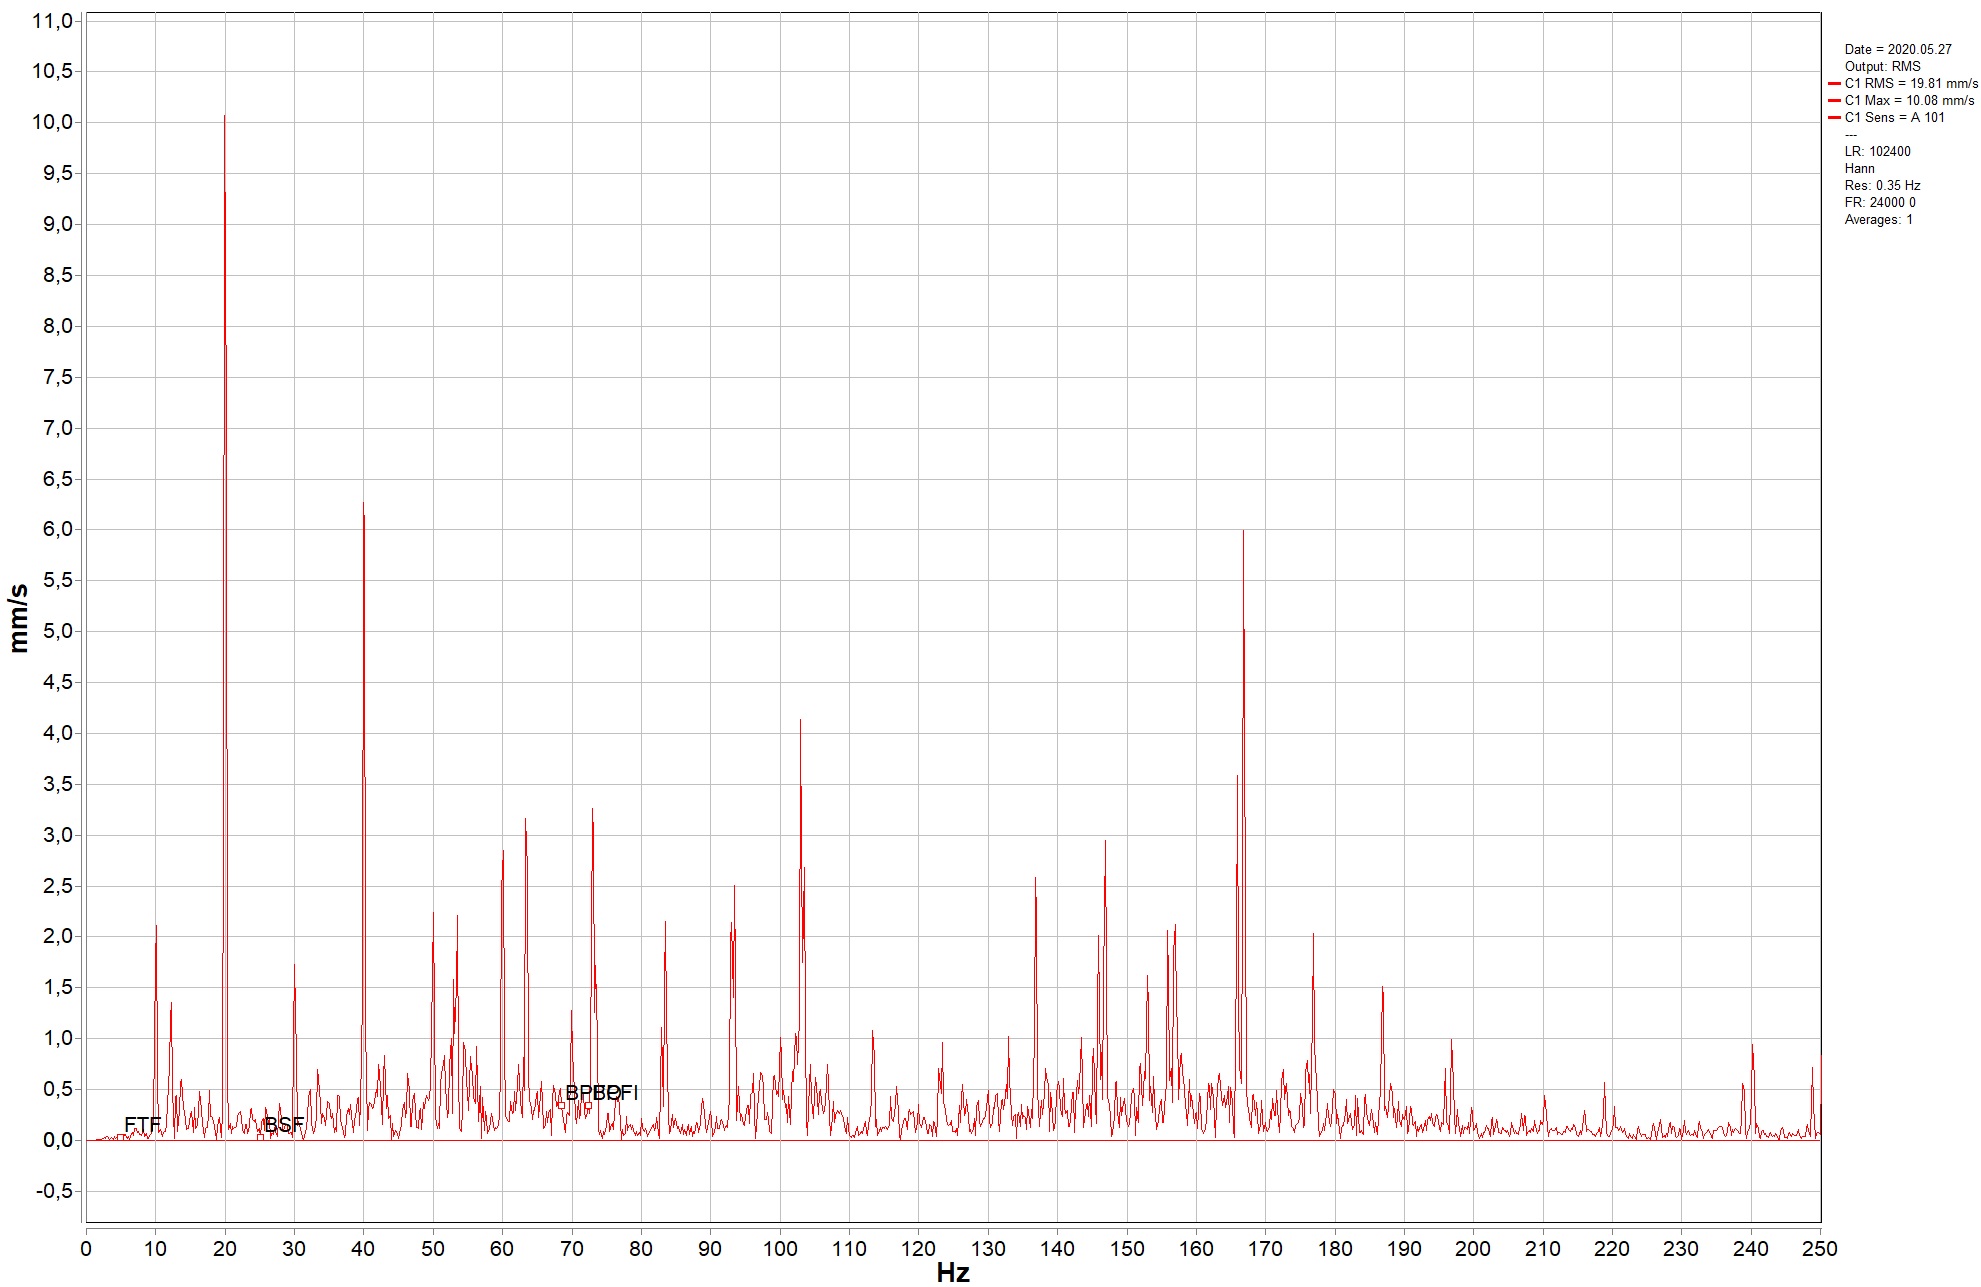Click the red swatch beside C1 Sens legend
The height and width of the screenshot is (1287, 1981).
(x=1835, y=118)
